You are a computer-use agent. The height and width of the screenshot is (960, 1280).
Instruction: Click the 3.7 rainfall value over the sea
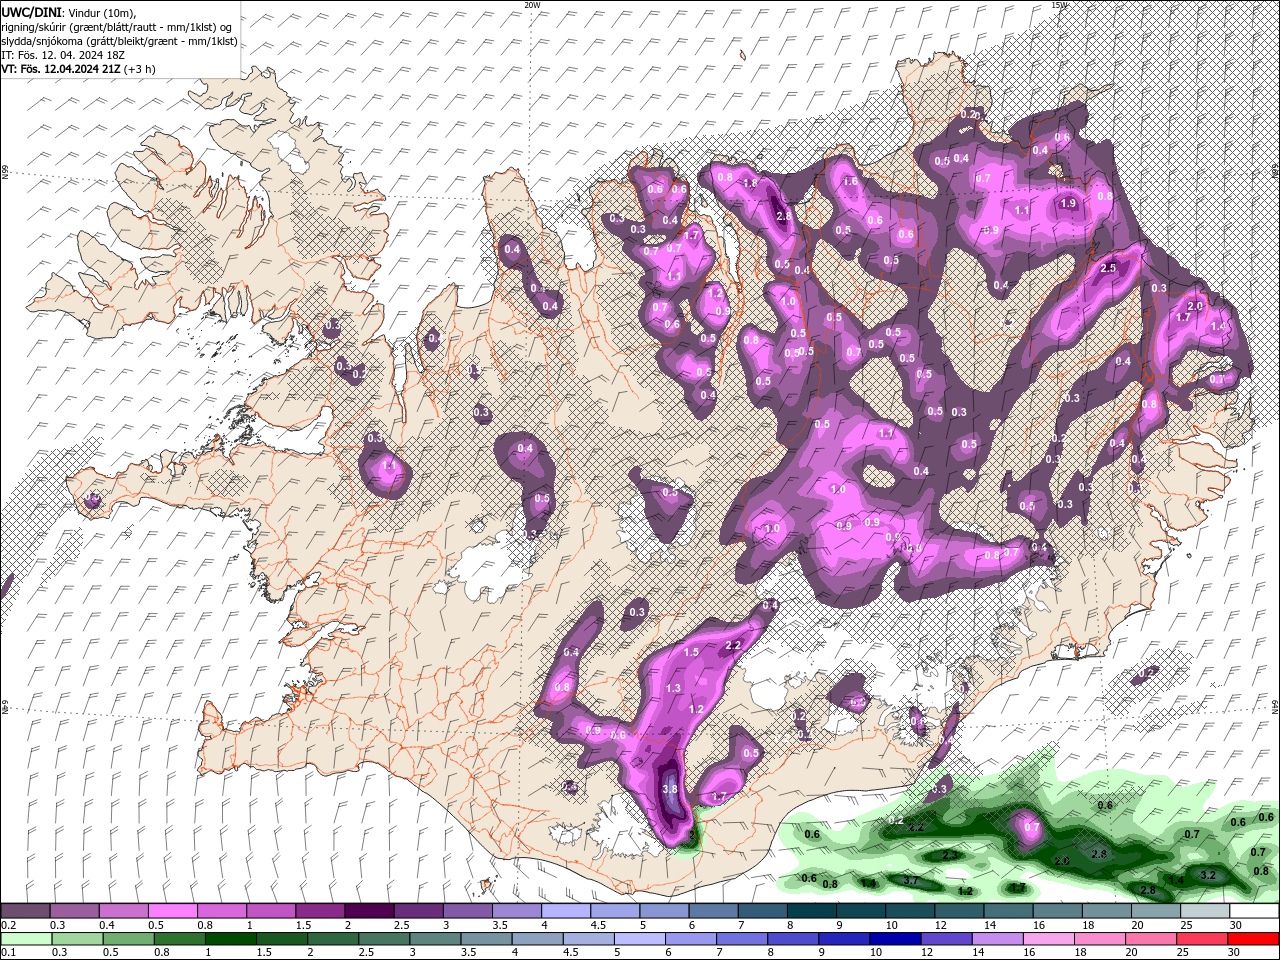(x=911, y=881)
